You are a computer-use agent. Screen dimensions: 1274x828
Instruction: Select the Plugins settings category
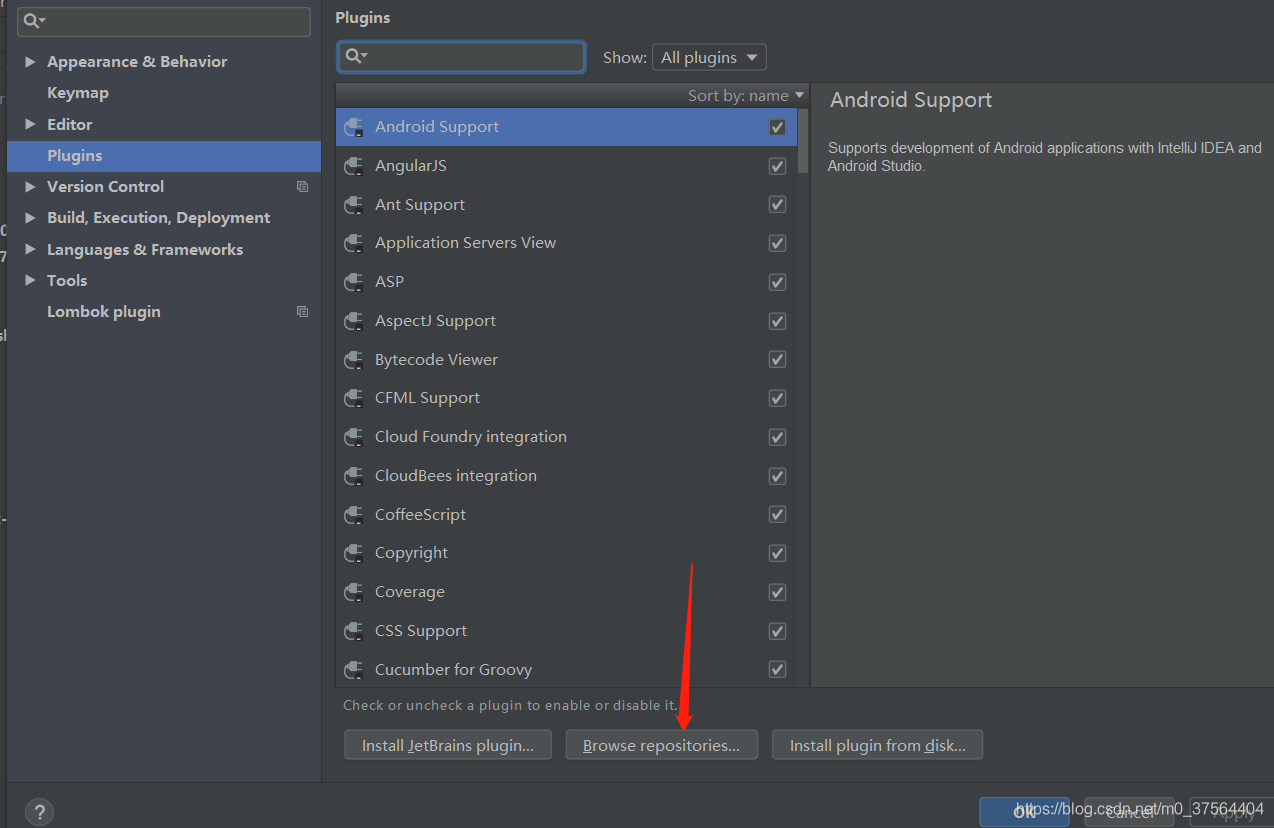[75, 156]
